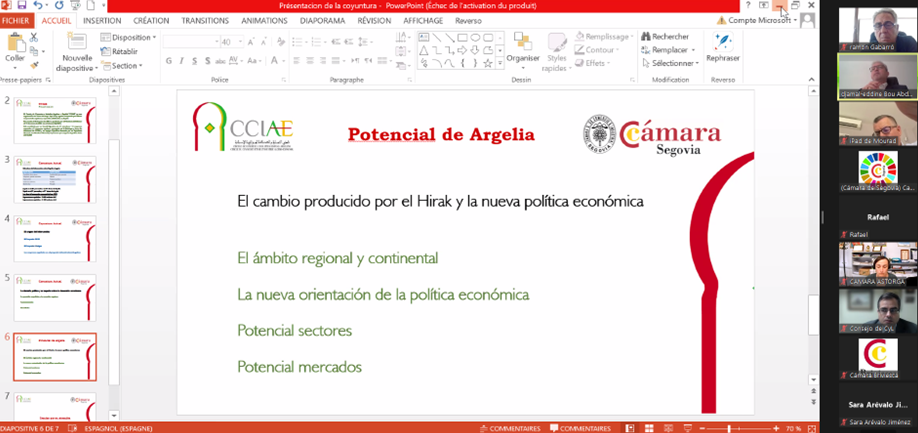Switch to slide sorter view icon
918x433 pixels.
point(649,428)
